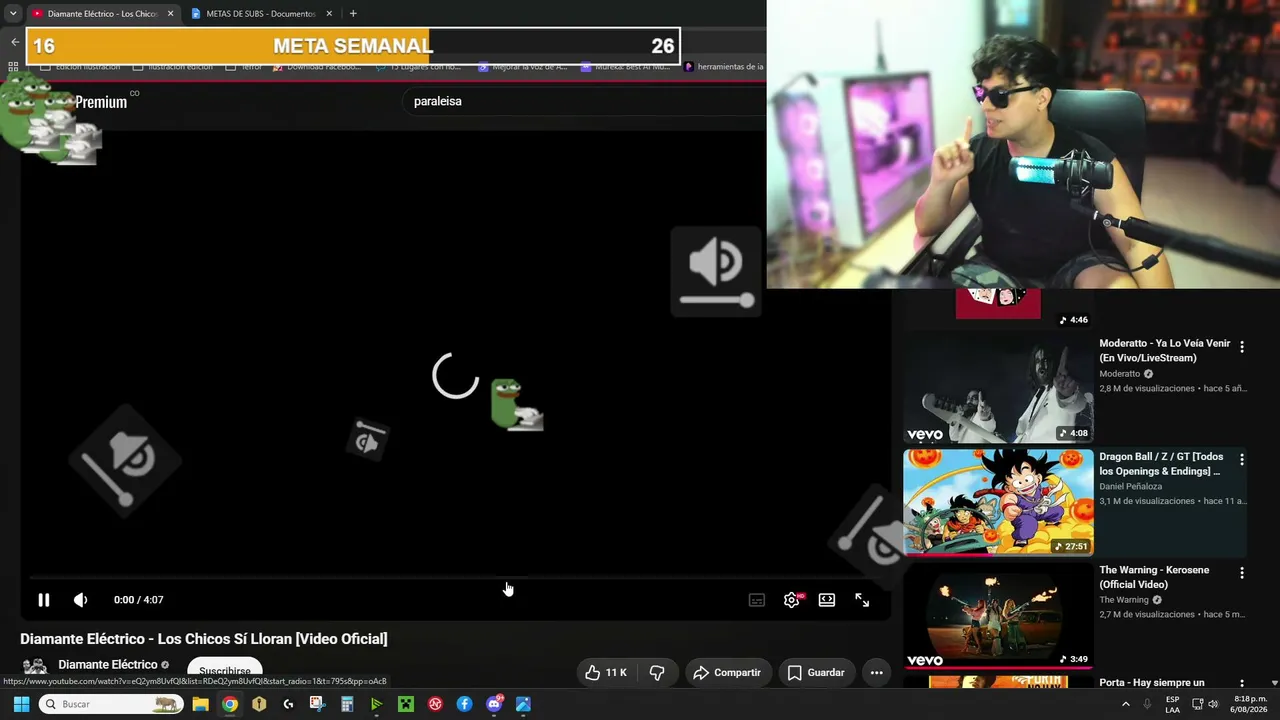Screen dimensions: 1280x720
Task: Switch the player to theater mode
Action: pyautogui.click(x=827, y=600)
